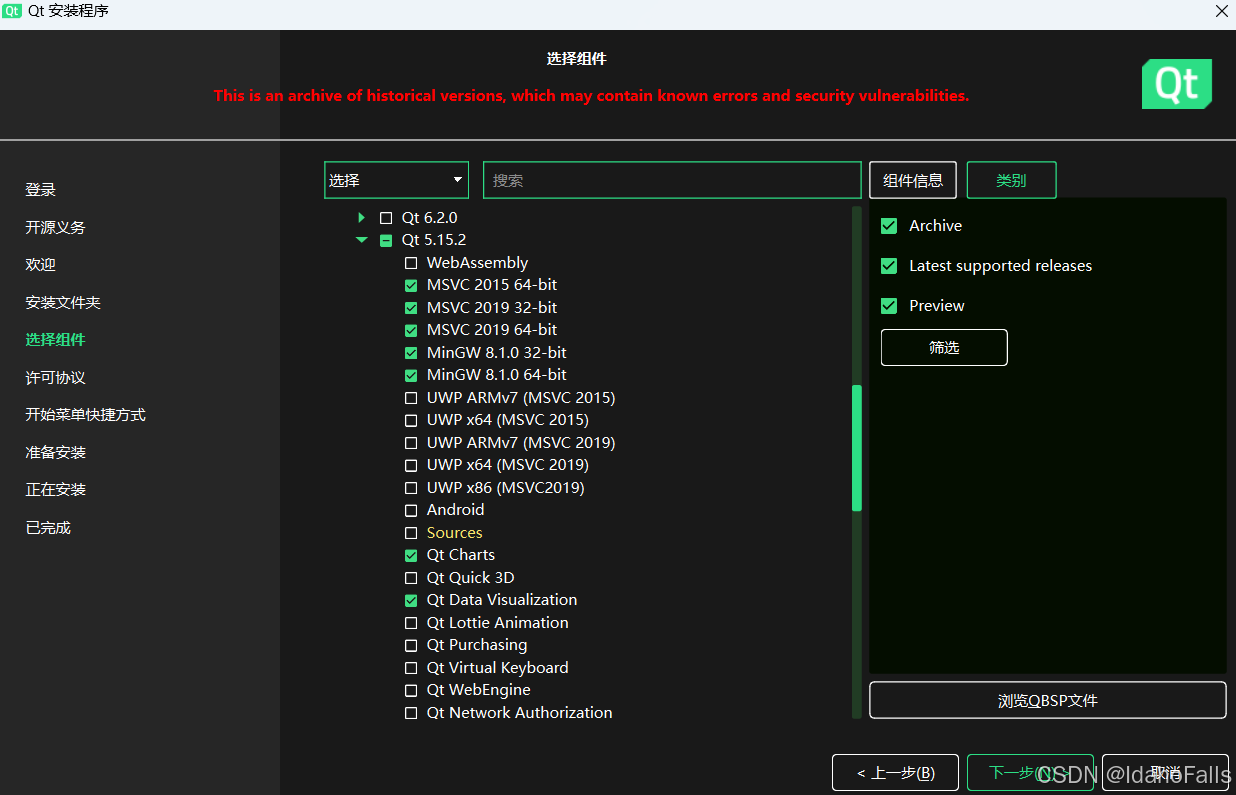Click the Qt logo in the header
Image resolution: width=1236 pixels, height=795 pixels.
[1177, 84]
